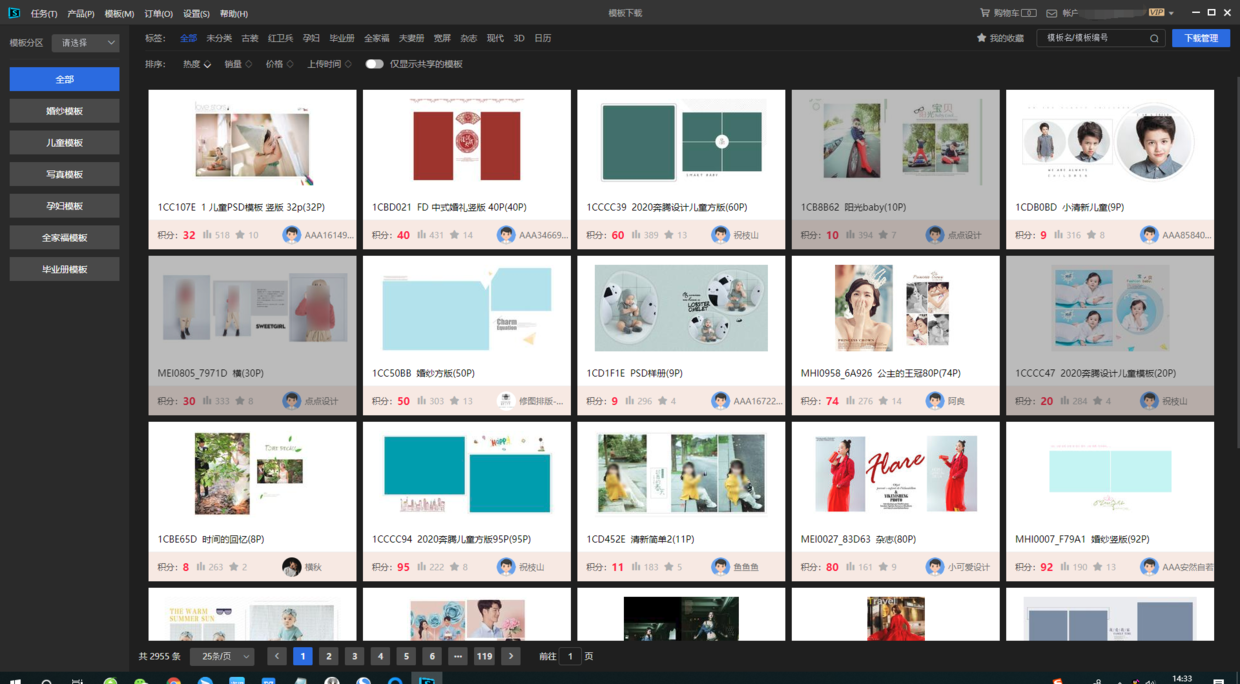Image resolution: width=1240 pixels, height=684 pixels.
Task: Sort by upload time (上传时间)
Action: tap(329, 64)
